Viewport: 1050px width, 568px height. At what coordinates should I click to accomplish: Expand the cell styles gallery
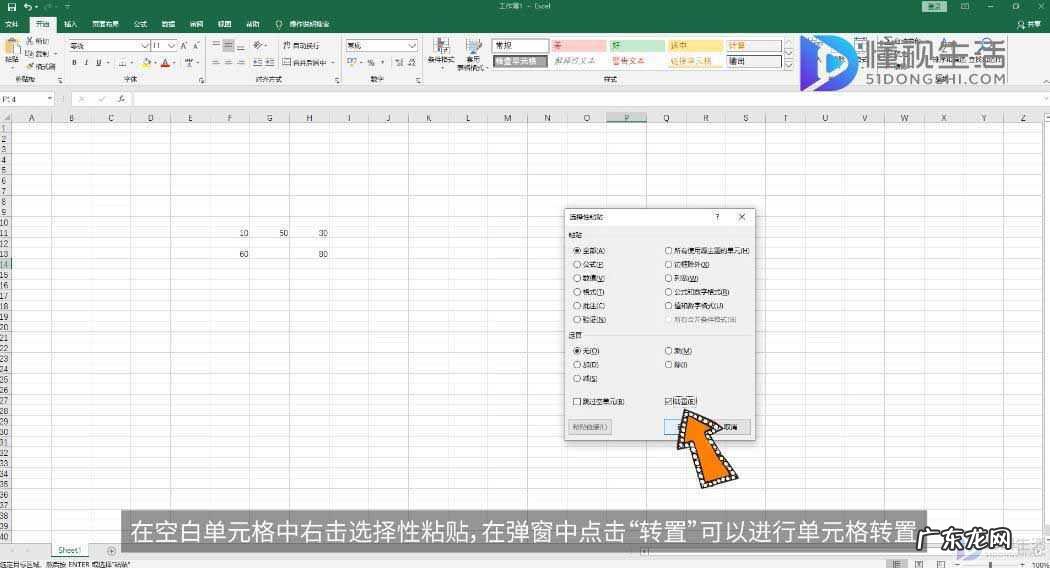[x=788, y=65]
